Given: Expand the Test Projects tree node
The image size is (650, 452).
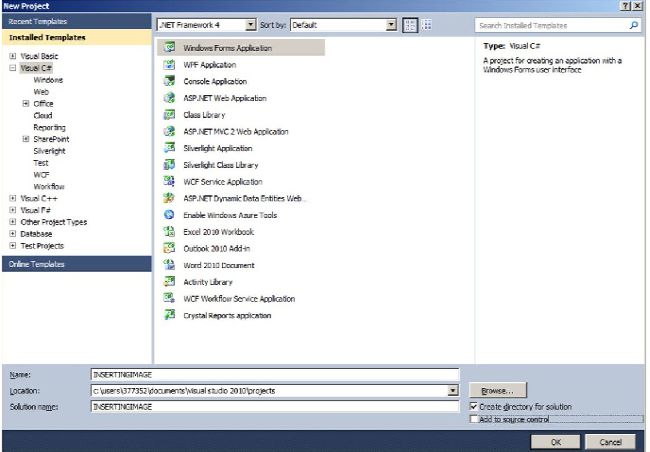Looking at the screenshot, I should point(13,245).
